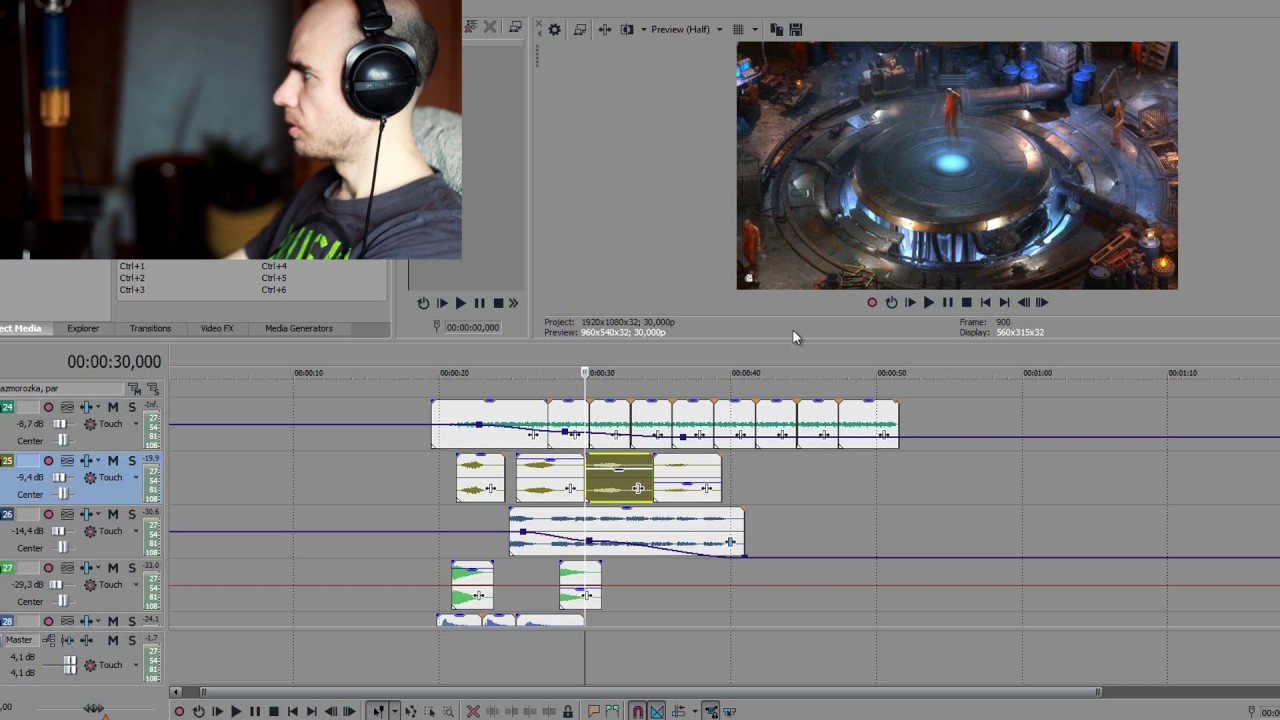Adjust volume slider on track 24
The width and height of the screenshot is (1280, 720).
click(59, 424)
